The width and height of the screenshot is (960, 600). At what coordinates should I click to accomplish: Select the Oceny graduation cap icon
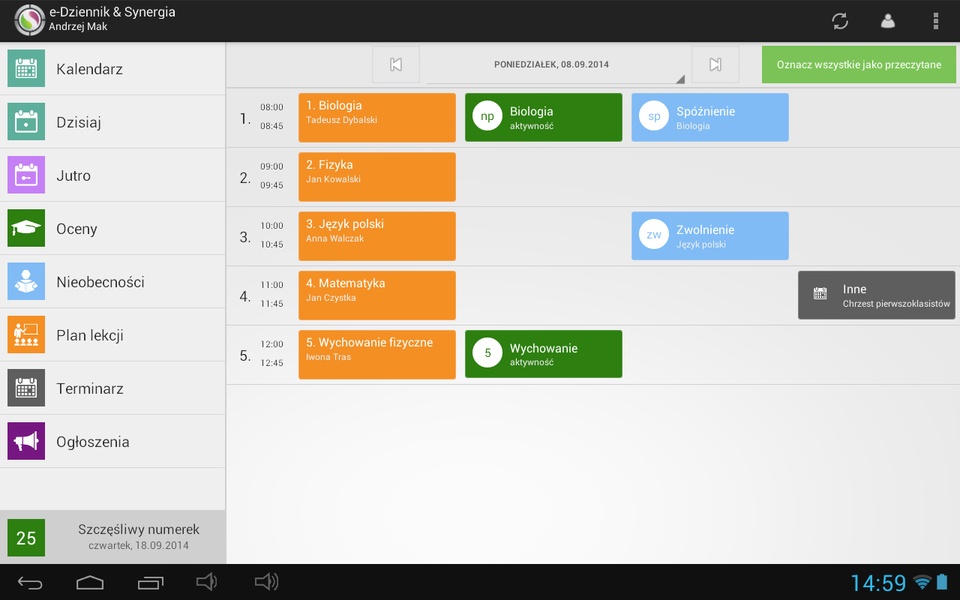click(x=26, y=228)
